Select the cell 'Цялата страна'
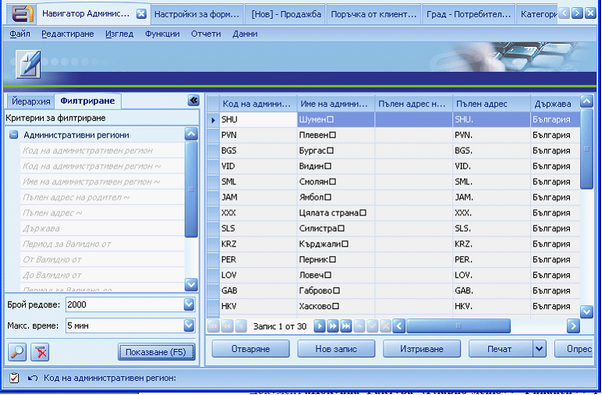The width and height of the screenshot is (602, 395). [336, 213]
